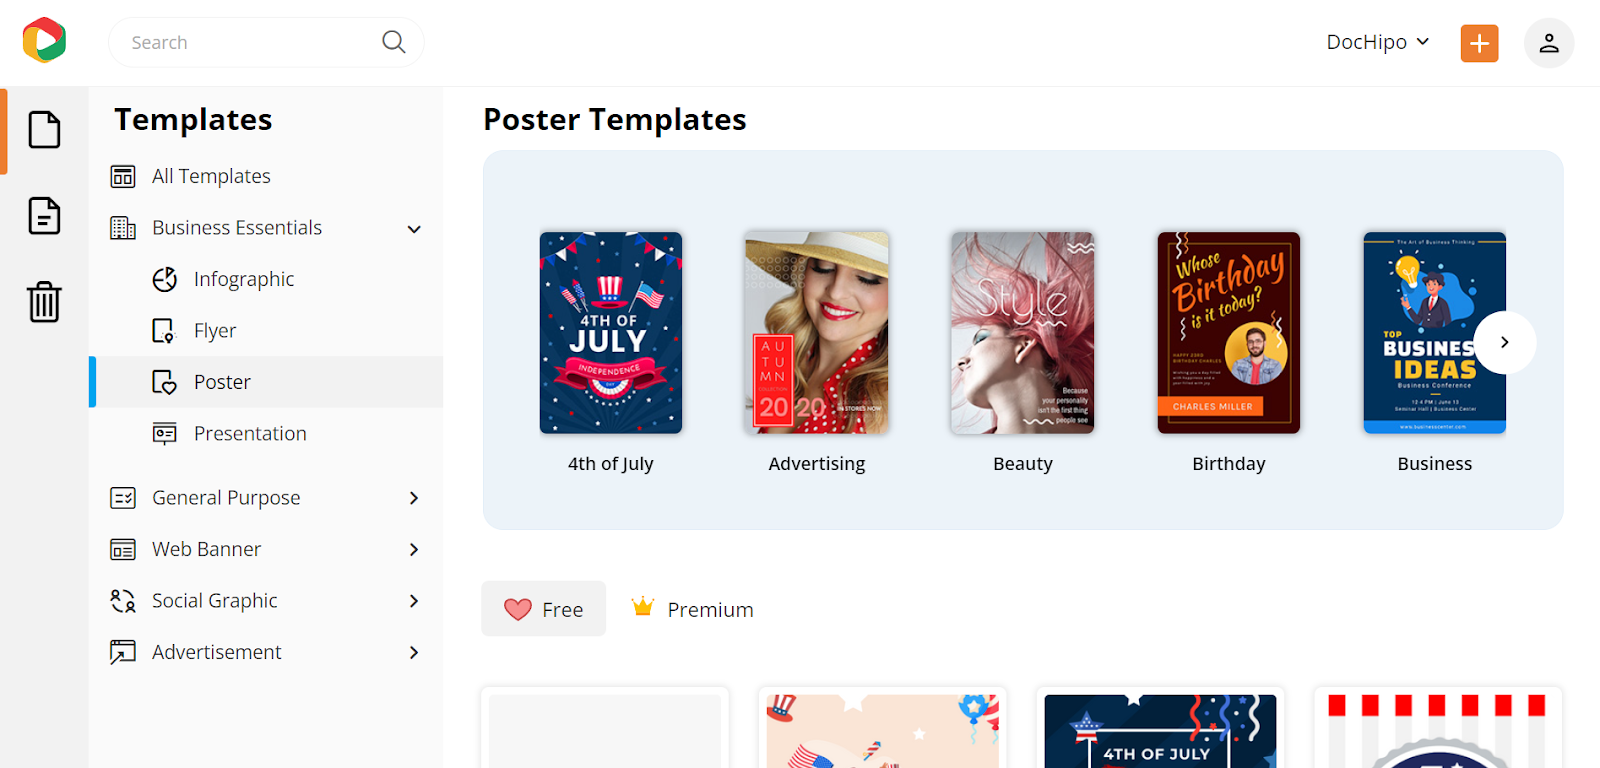This screenshot has height=768, width=1600.
Task: Click the General Purpose icon
Action: click(x=123, y=498)
